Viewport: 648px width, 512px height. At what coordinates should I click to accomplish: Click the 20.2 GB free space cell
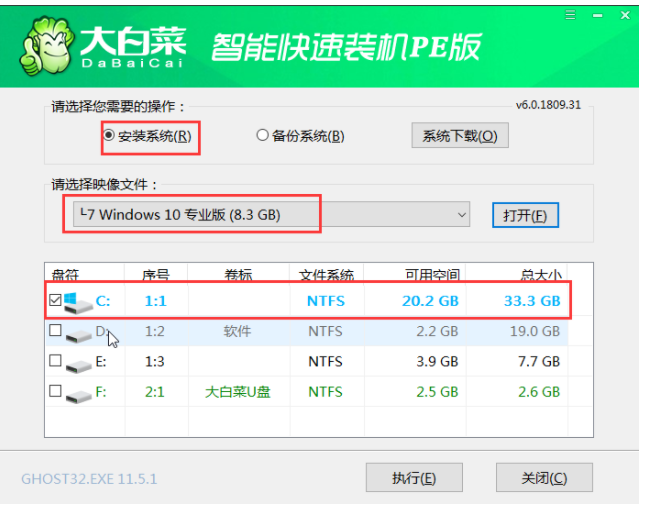(x=430, y=301)
